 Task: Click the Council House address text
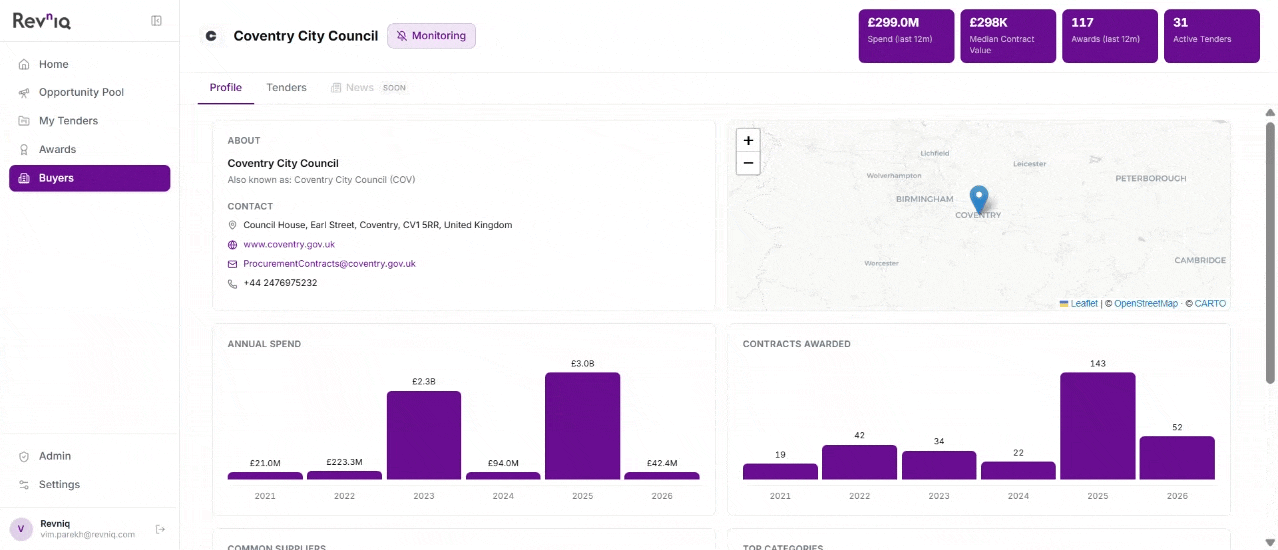(x=378, y=225)
